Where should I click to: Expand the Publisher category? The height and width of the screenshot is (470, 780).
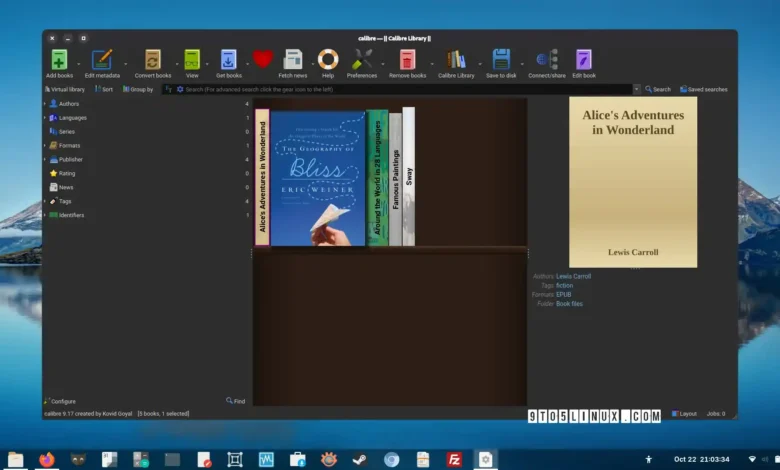coord(45,159)
